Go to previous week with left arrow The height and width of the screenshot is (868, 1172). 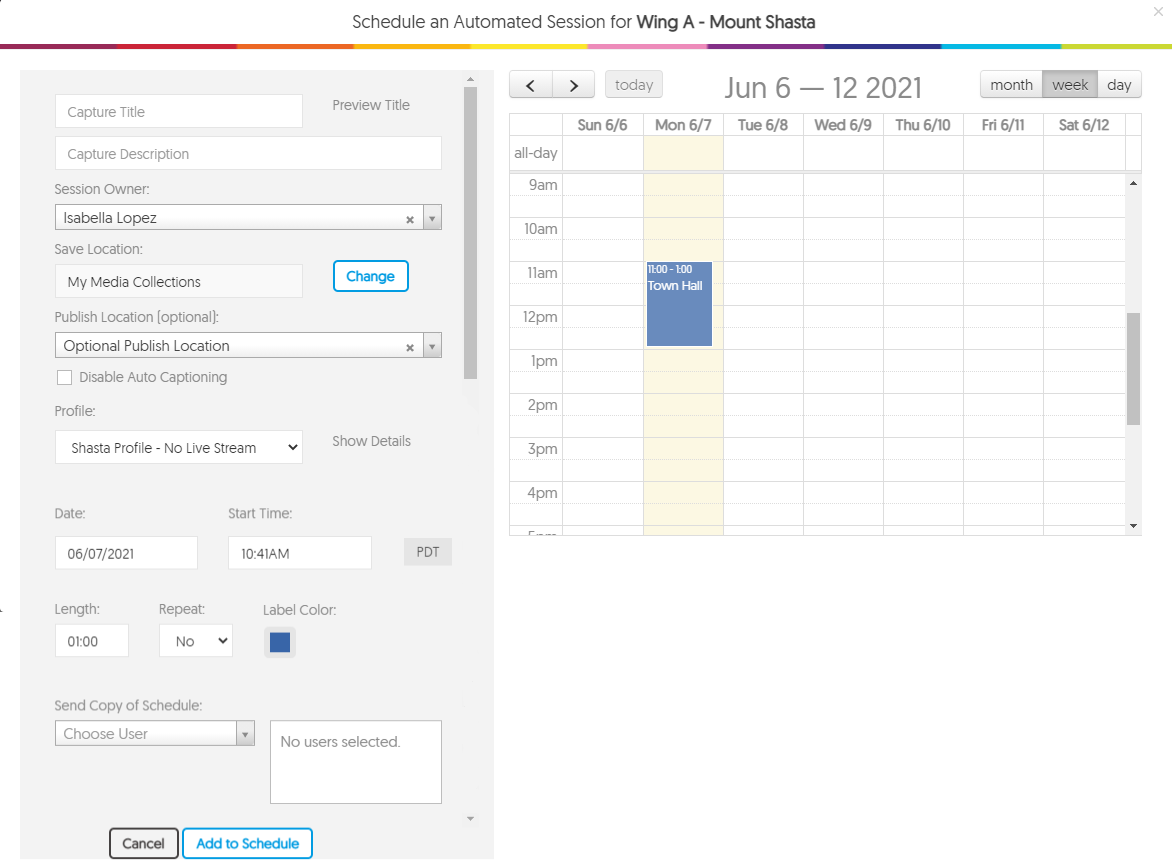531,85
